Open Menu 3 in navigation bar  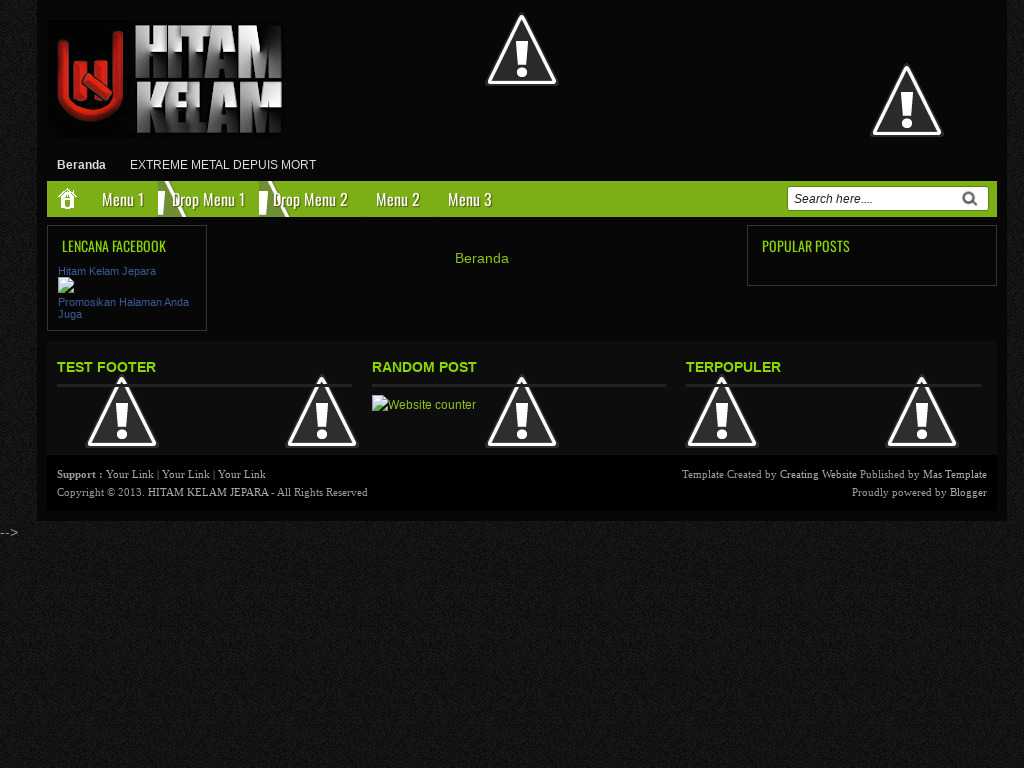pos(470,200)
